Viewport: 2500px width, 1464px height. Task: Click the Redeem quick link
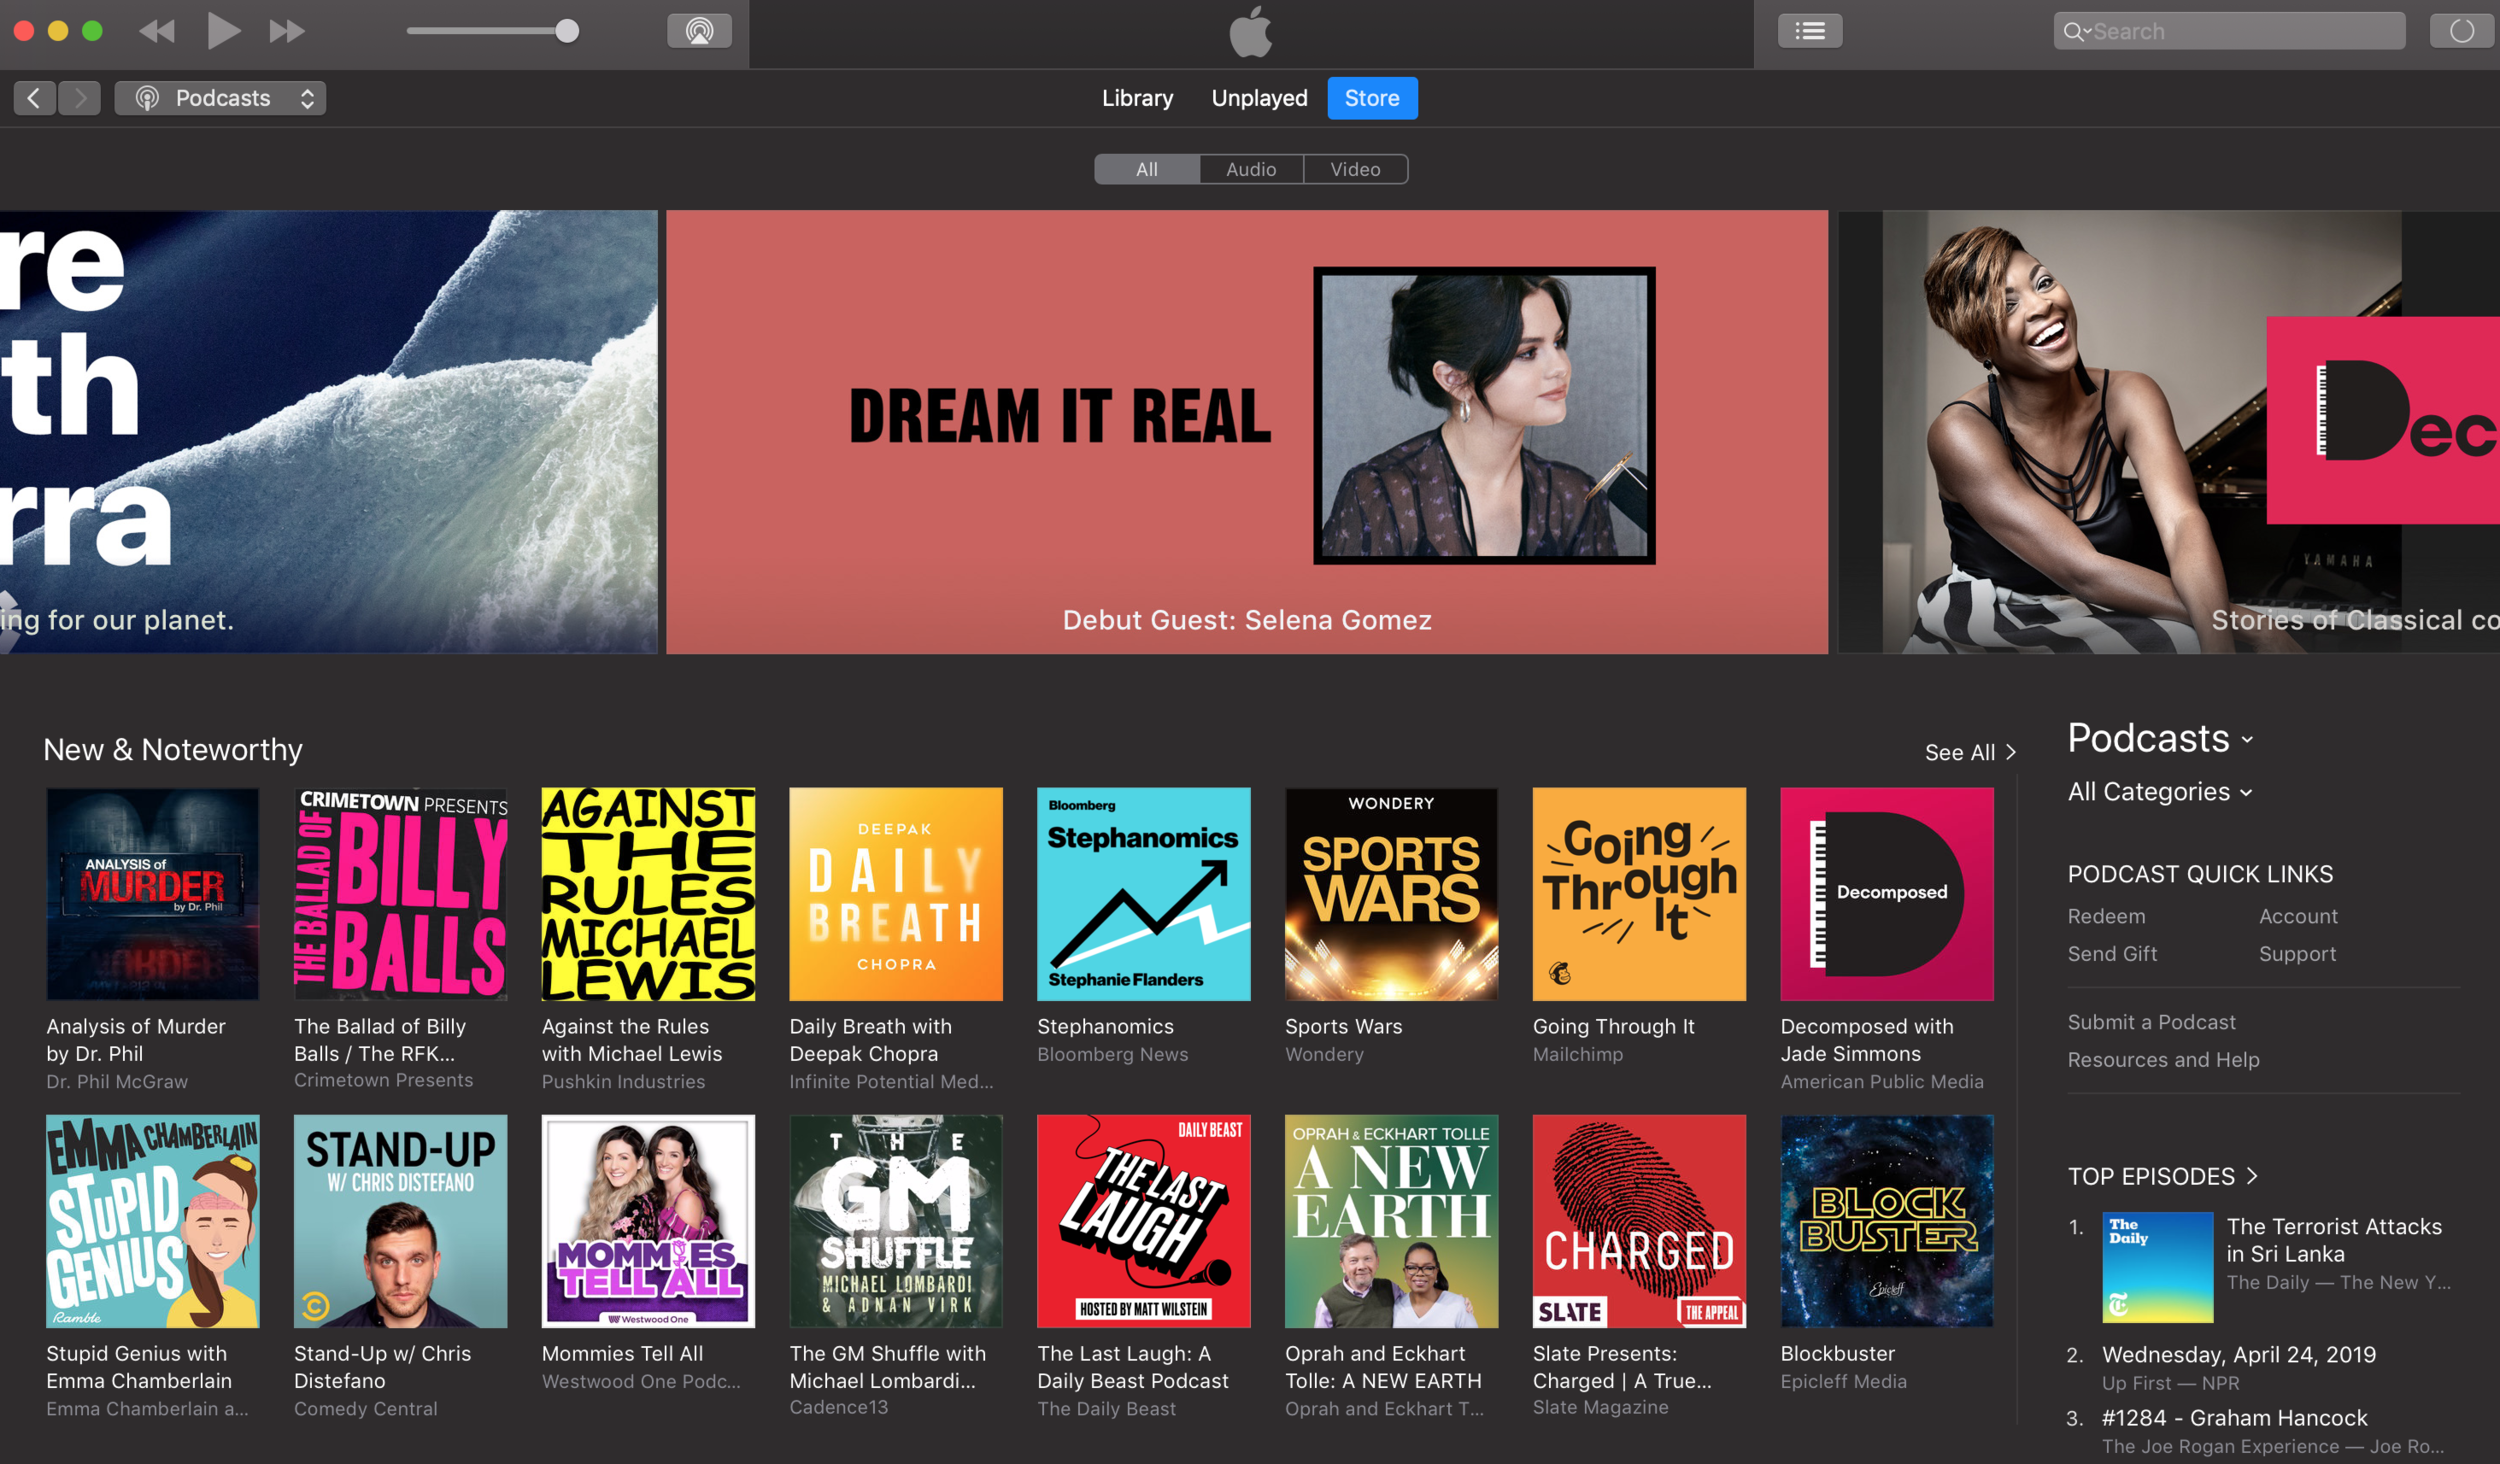click(x=2106, y=915)
